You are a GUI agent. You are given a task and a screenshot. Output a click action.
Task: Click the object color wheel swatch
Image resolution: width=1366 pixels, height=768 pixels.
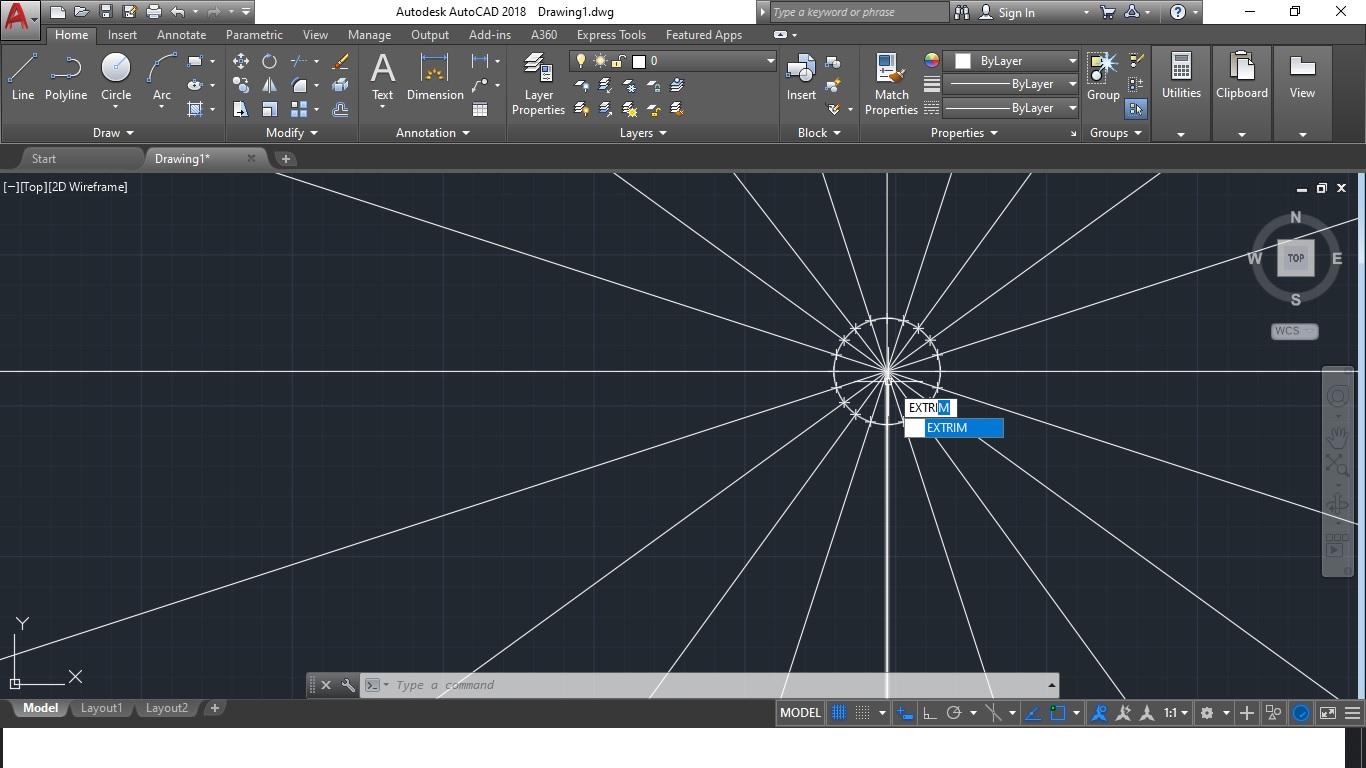(932, 61)
